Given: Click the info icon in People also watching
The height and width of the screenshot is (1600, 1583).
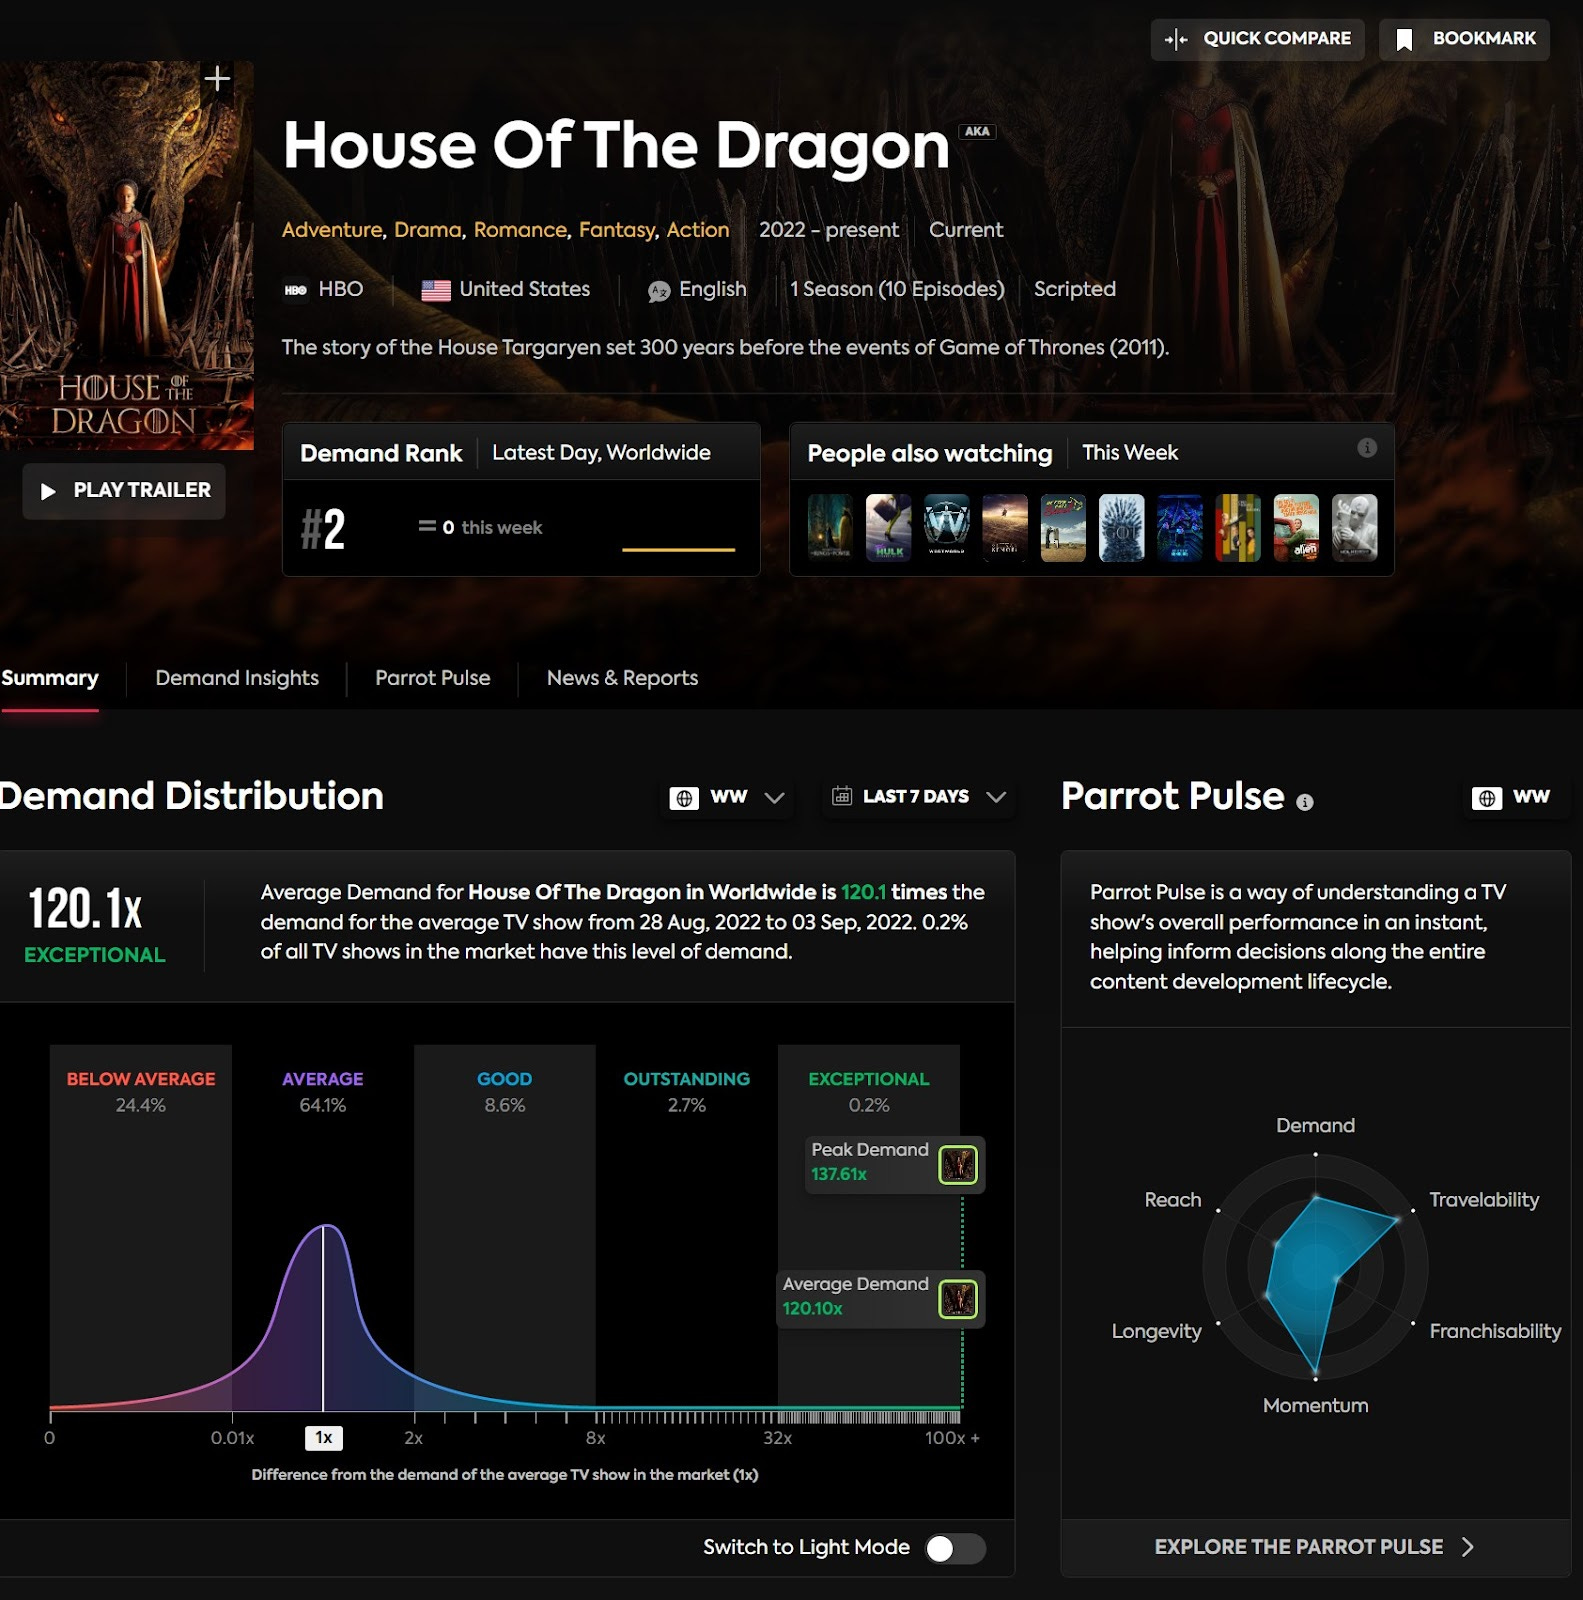Looking at the screenshot, I should click(1367, 448).
